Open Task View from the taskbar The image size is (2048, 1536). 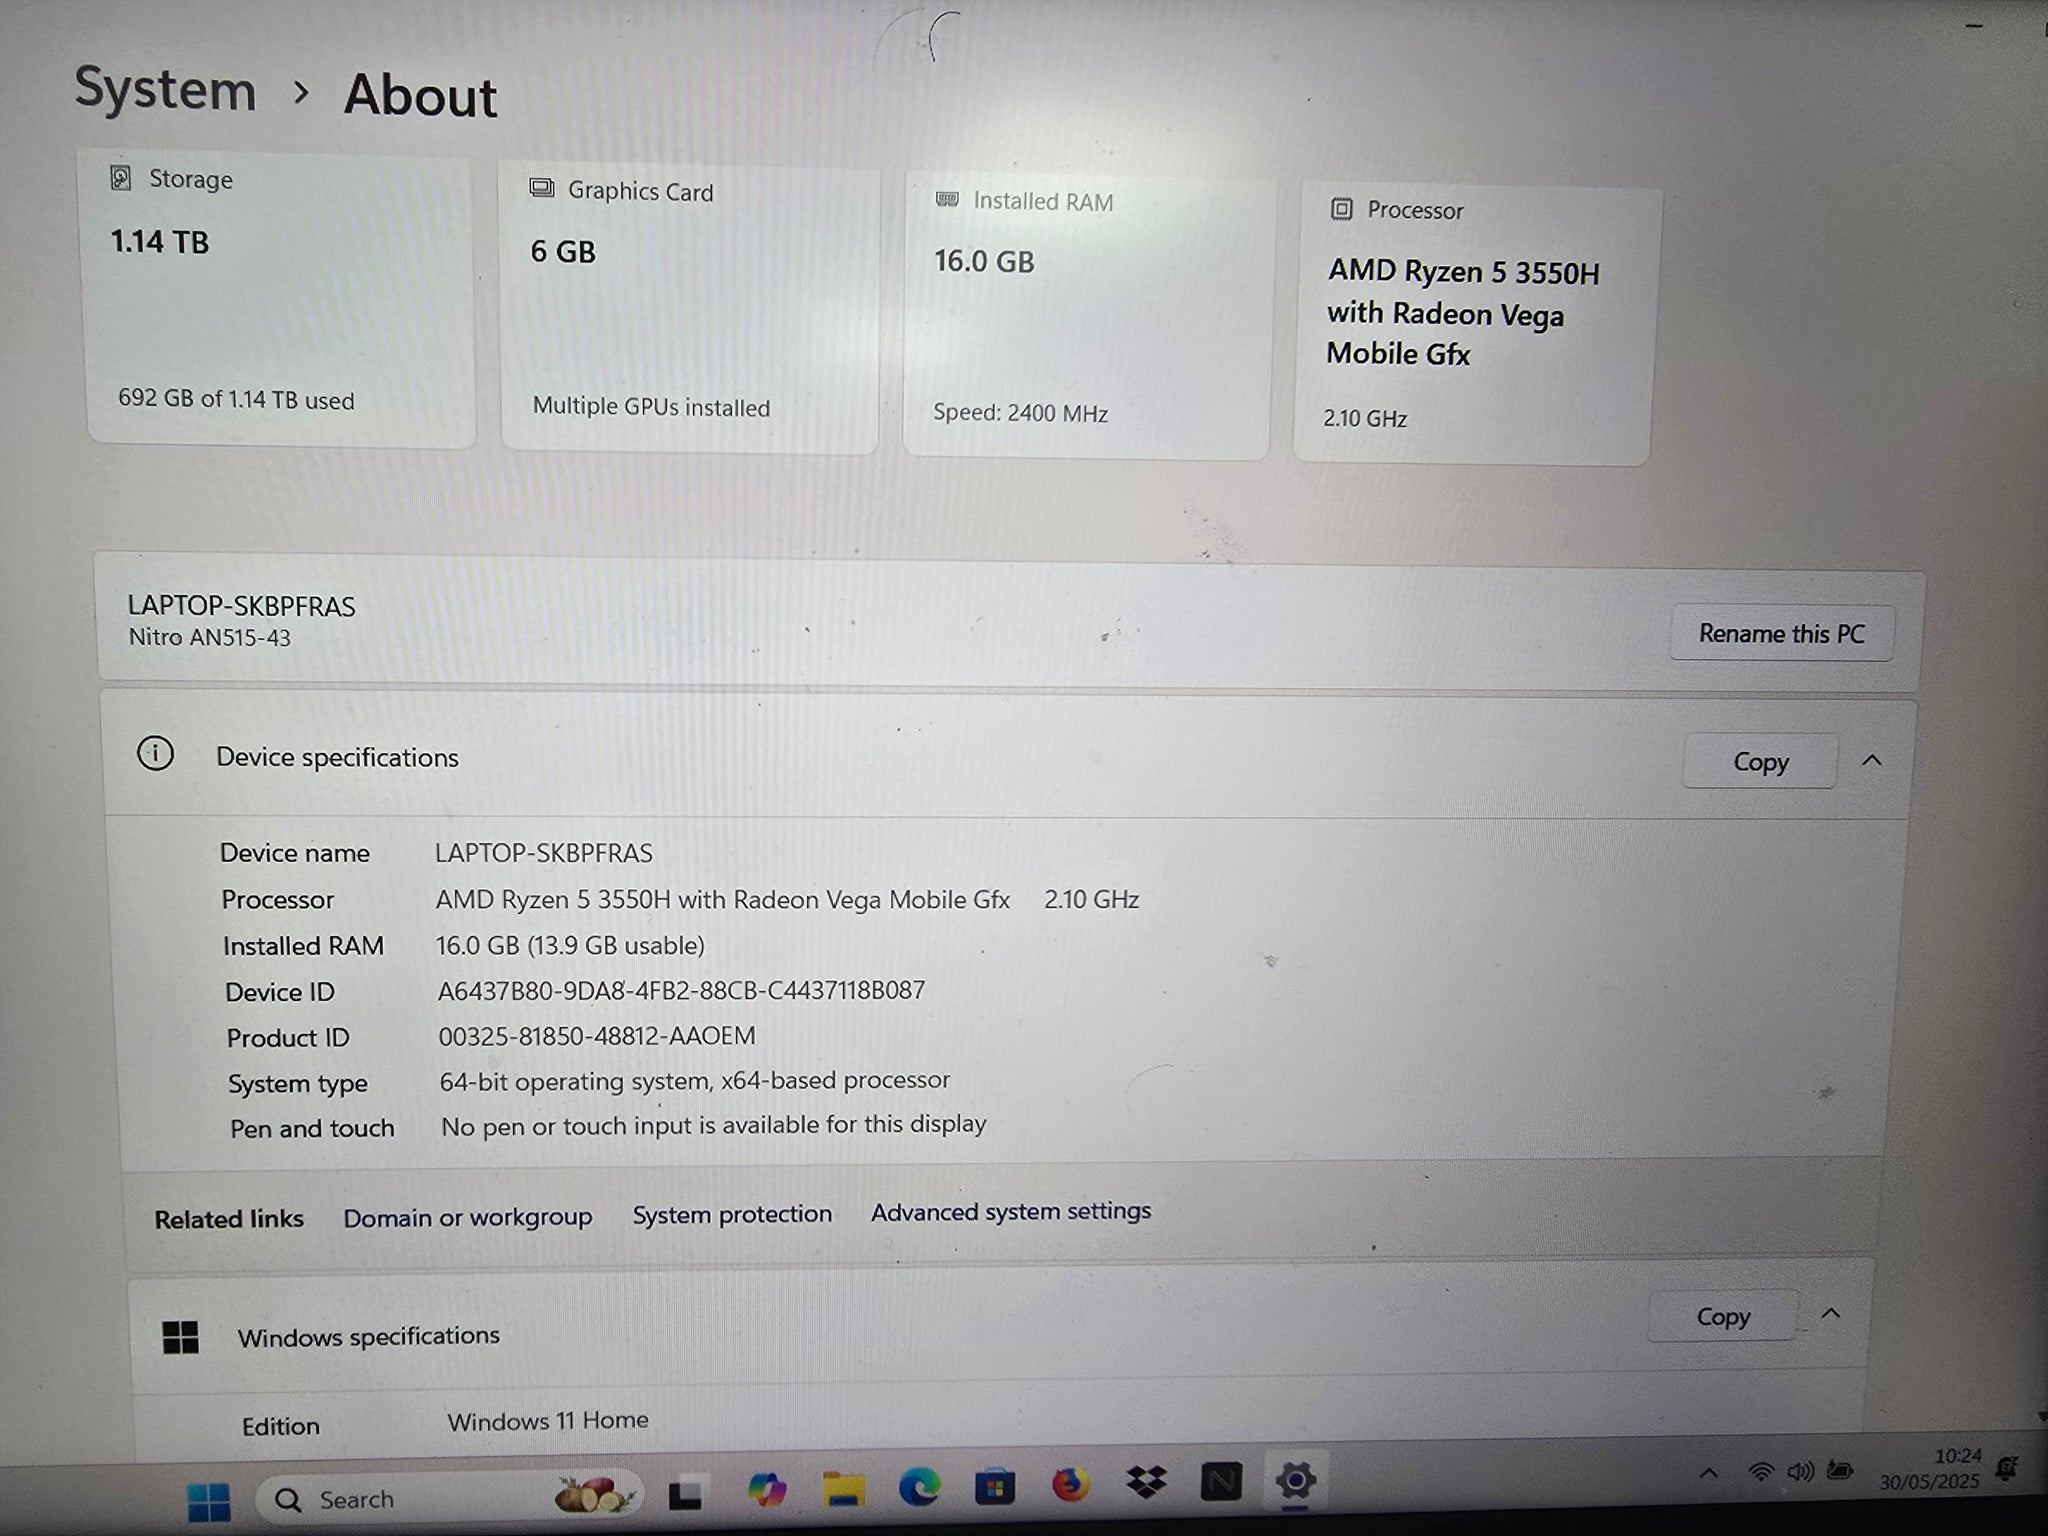[686, 1494]
